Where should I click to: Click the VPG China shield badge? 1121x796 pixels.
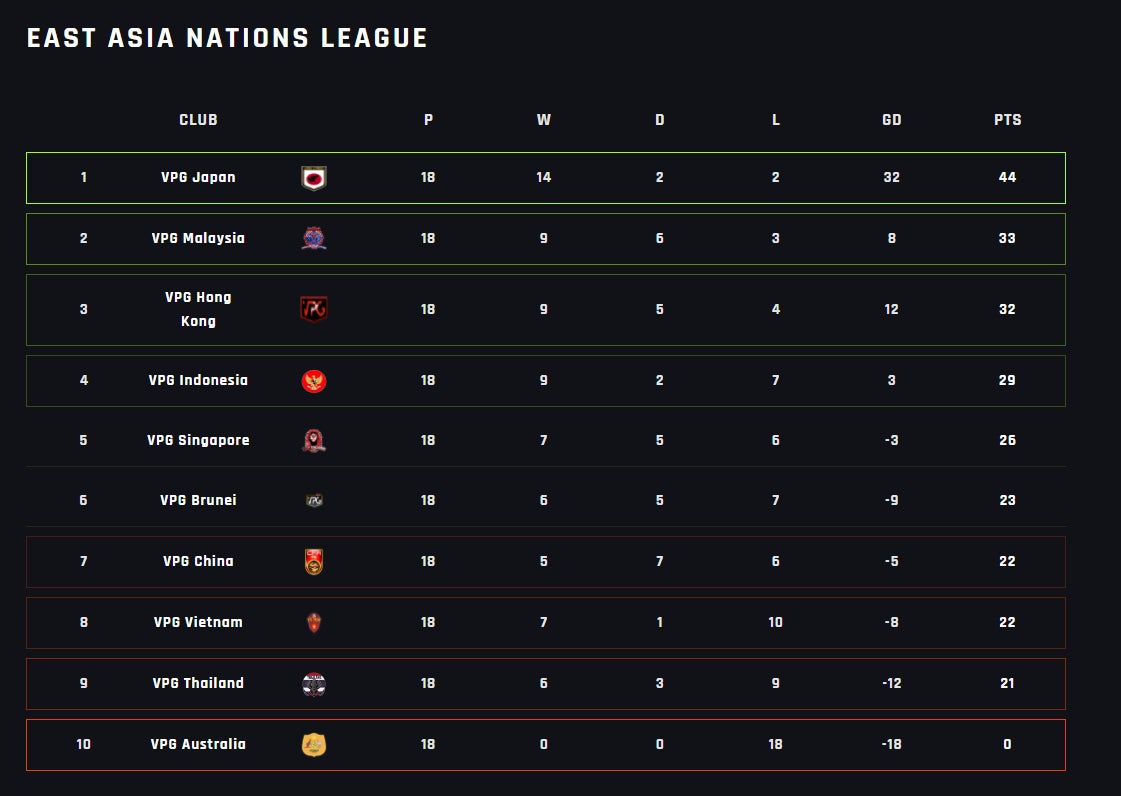tap(314, 562)
